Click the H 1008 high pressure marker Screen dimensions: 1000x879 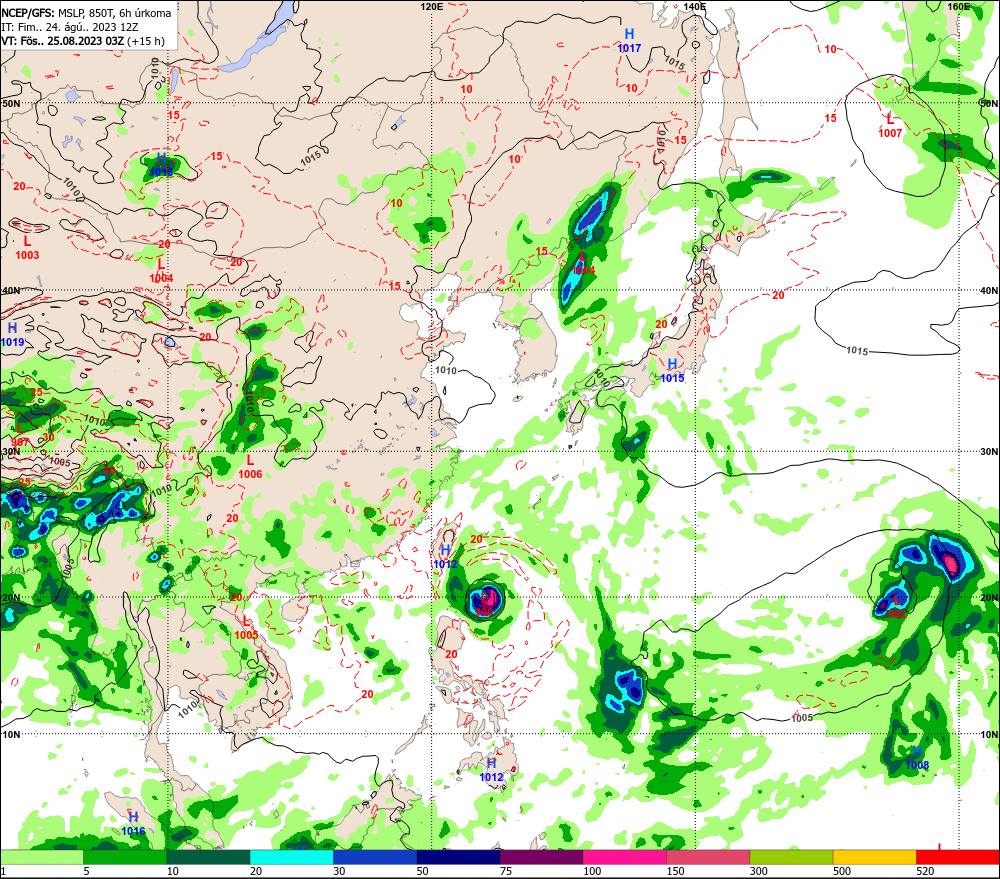(x=917, y=758)
